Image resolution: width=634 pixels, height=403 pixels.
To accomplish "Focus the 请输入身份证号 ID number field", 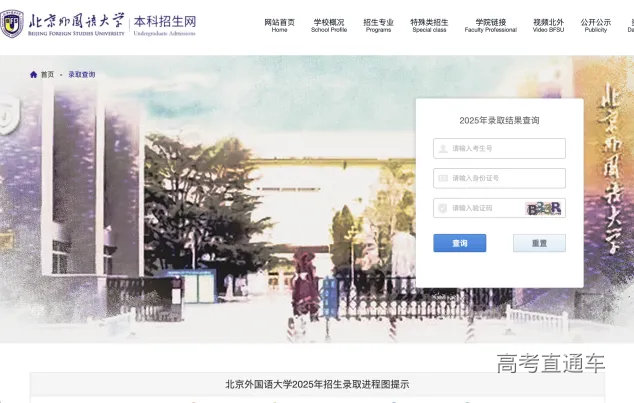I will pyautogui.click(x=499, y=178).
